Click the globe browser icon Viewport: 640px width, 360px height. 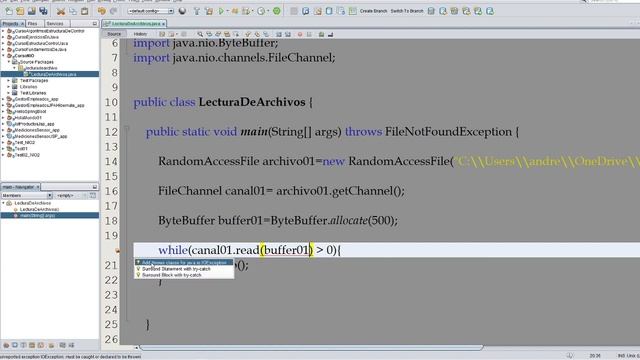pyautogui.click(x=182, y=11)
